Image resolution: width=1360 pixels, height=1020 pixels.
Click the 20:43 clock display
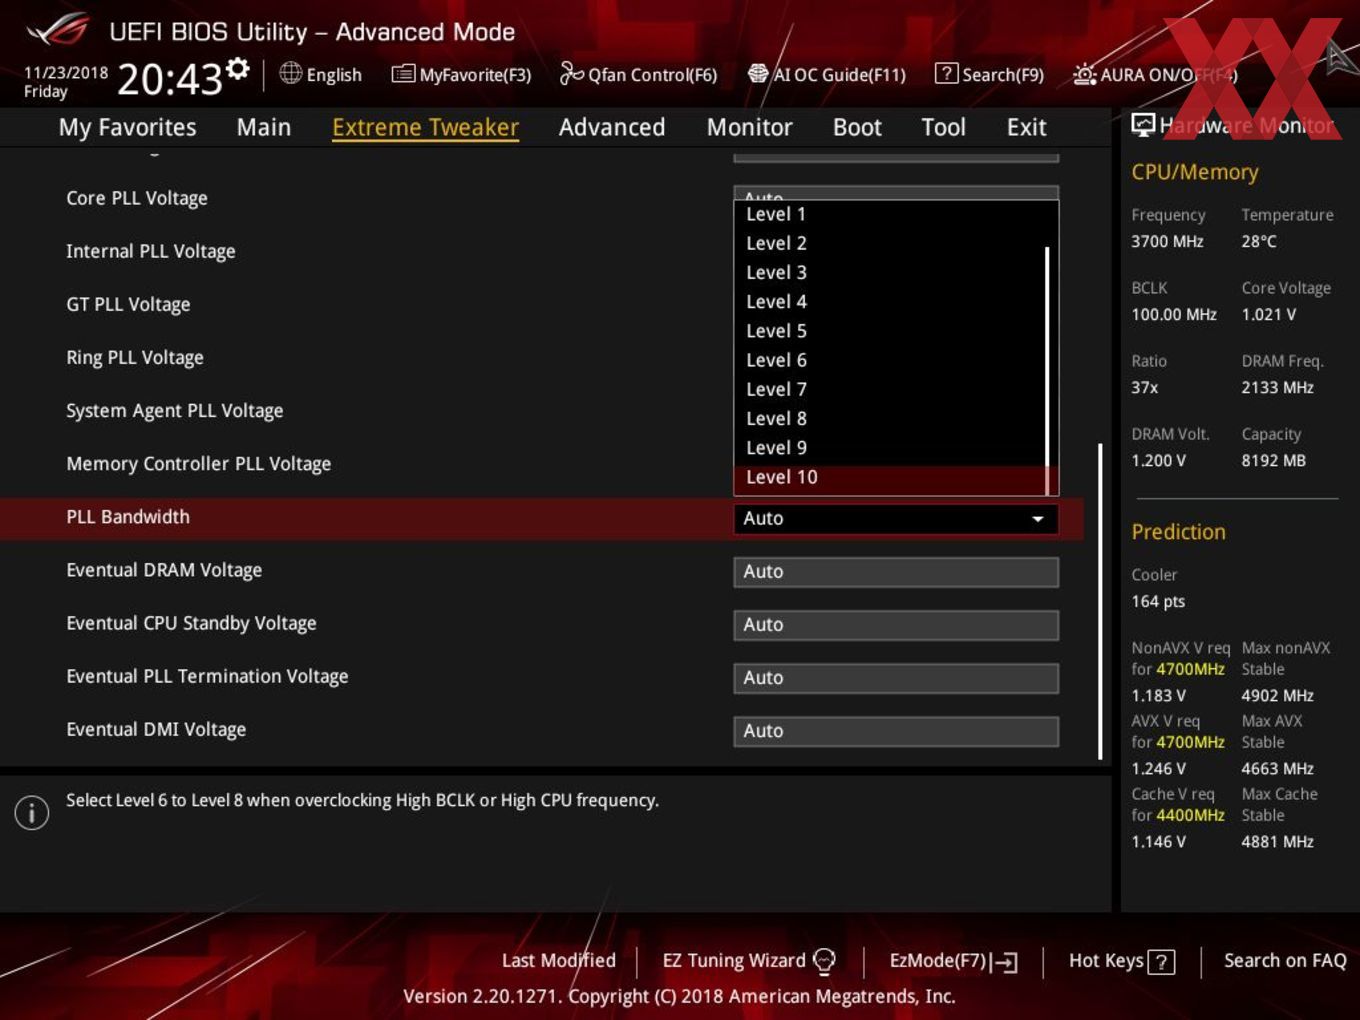click(x=169, y=79)
